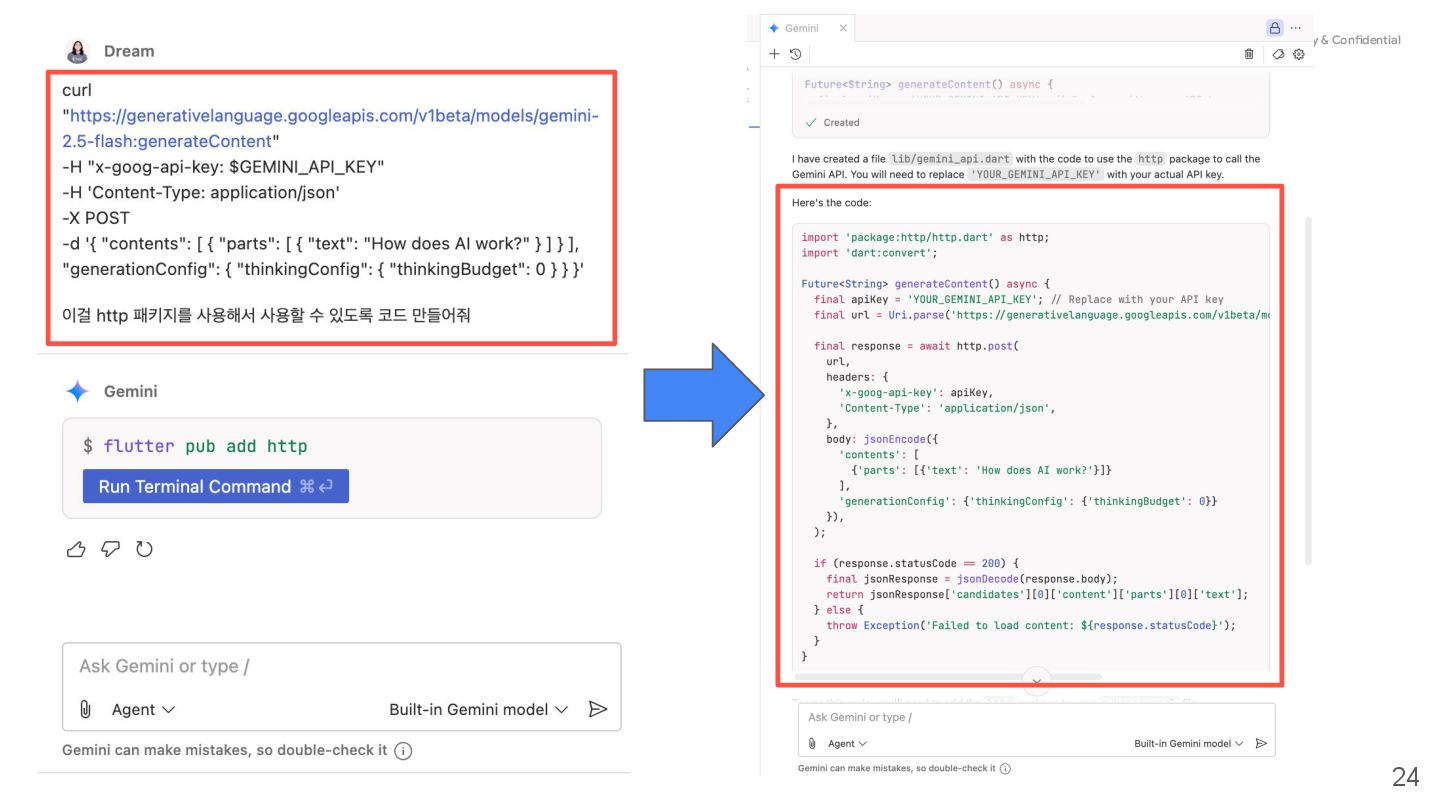This screenshot has width=1440, height=810.
Task: Click thumbs down under Gemini's reply
Action: coord(110,549)
